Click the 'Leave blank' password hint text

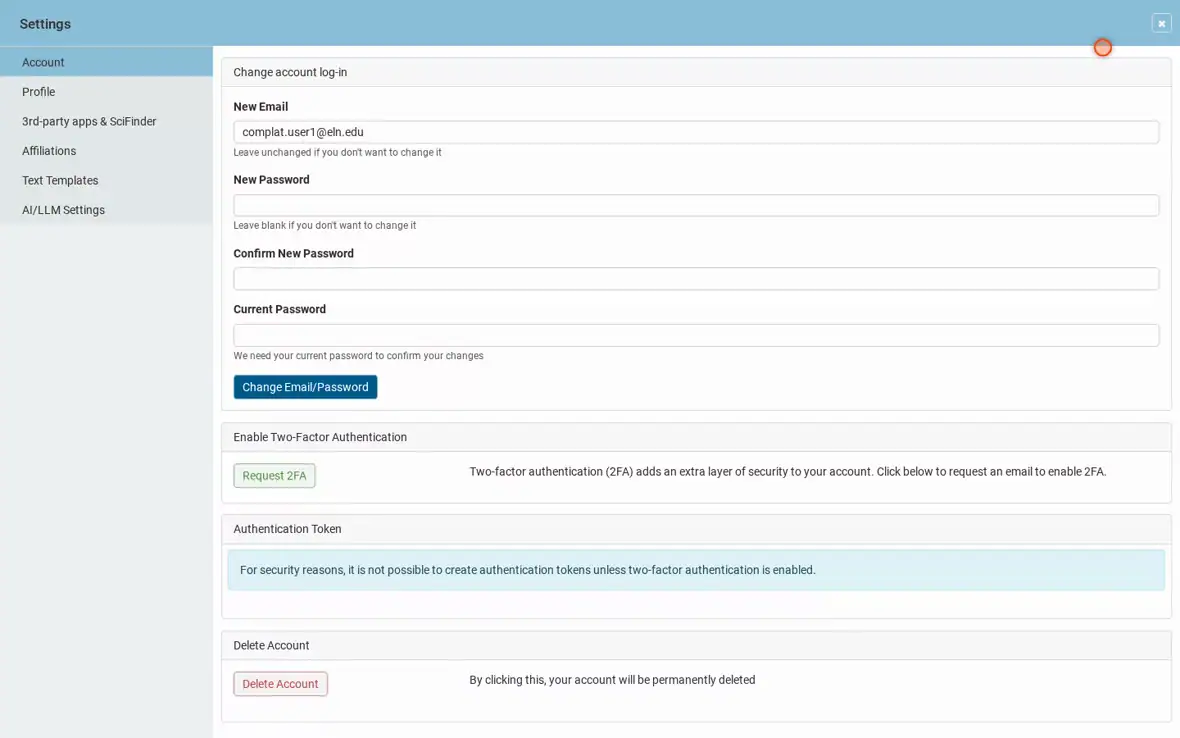point(324,225)
